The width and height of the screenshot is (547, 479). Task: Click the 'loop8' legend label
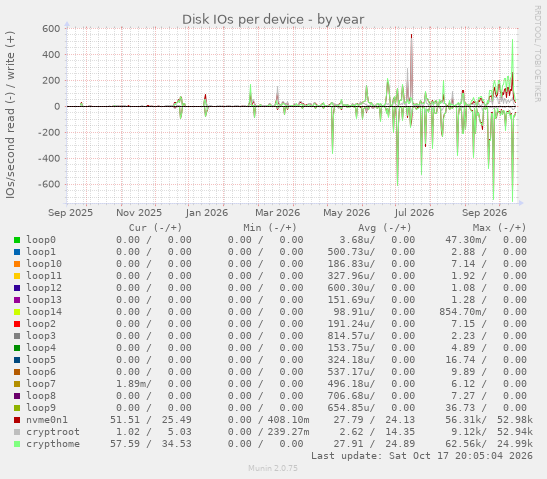pos(41,396)
